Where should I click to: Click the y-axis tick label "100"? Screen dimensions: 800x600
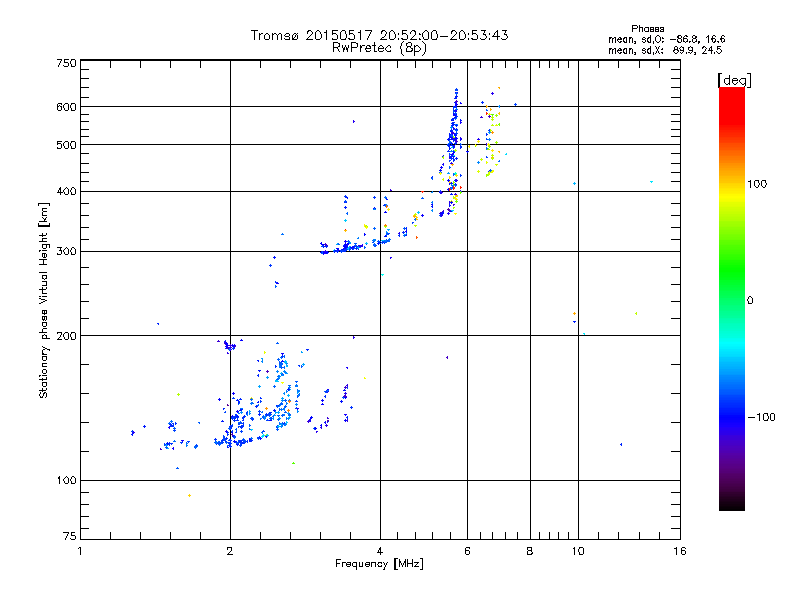(66, 481)
